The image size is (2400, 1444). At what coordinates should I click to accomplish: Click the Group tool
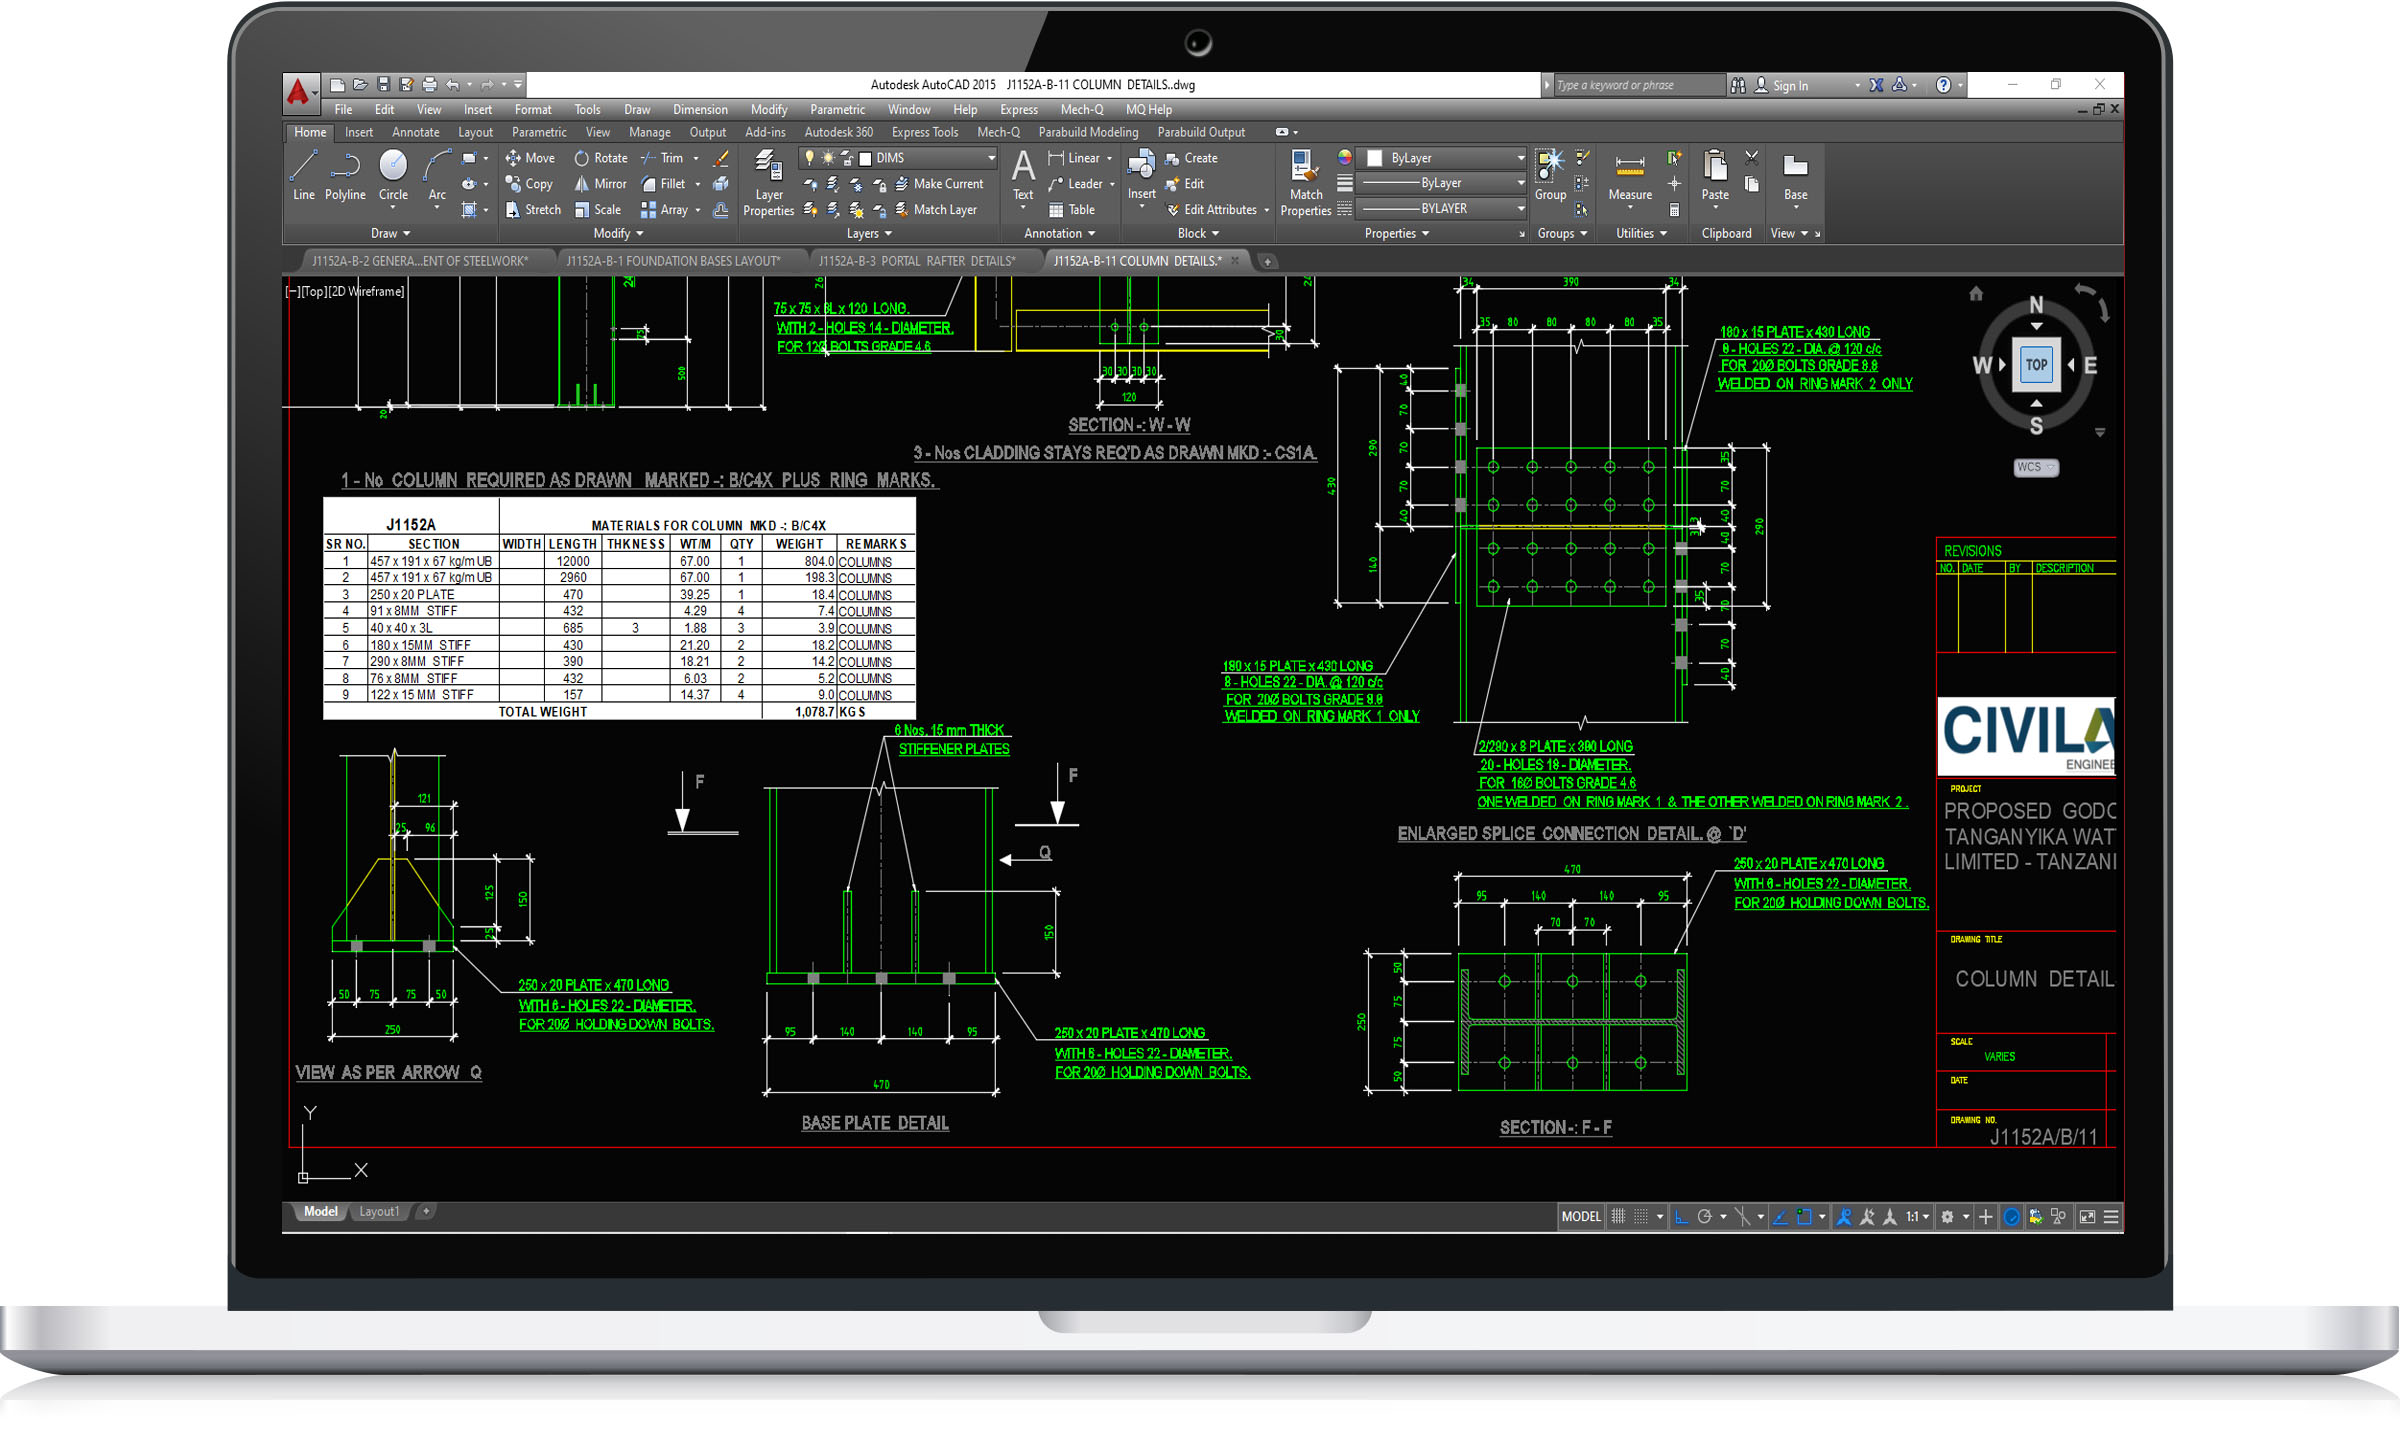pyautogui.click(x=1550, y=175)
